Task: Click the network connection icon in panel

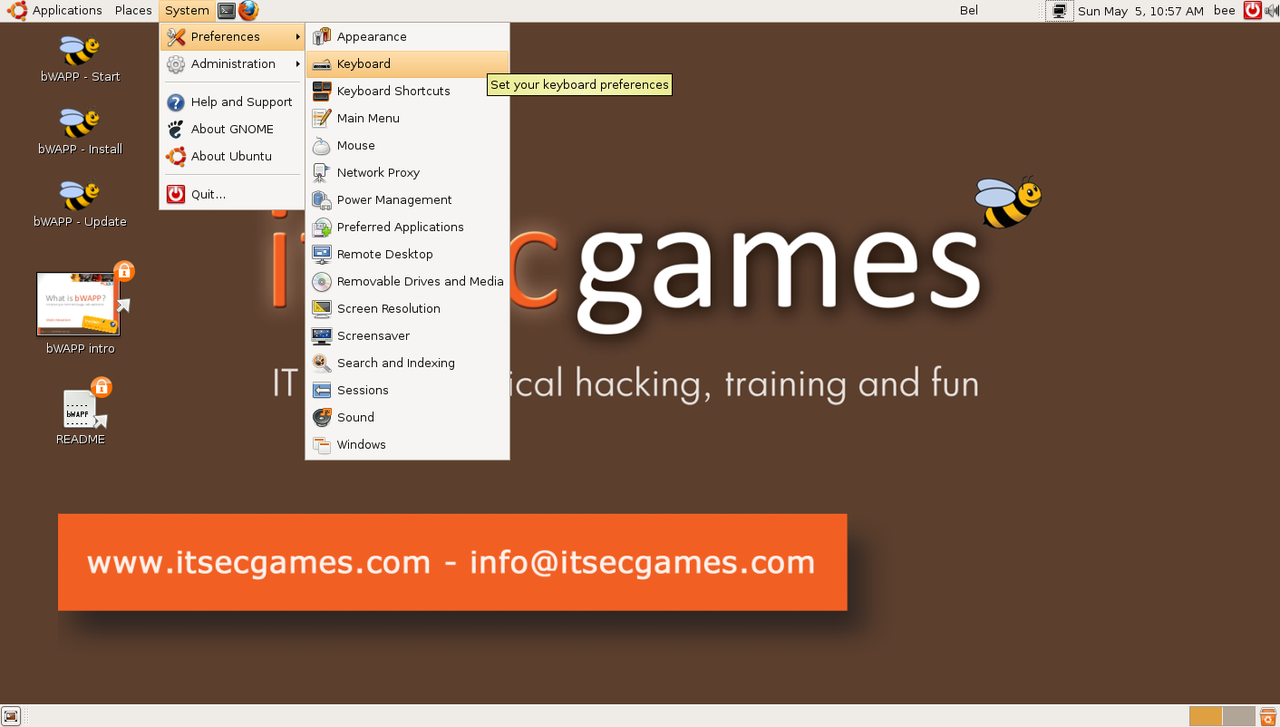Action: (x=1059, y=11)
